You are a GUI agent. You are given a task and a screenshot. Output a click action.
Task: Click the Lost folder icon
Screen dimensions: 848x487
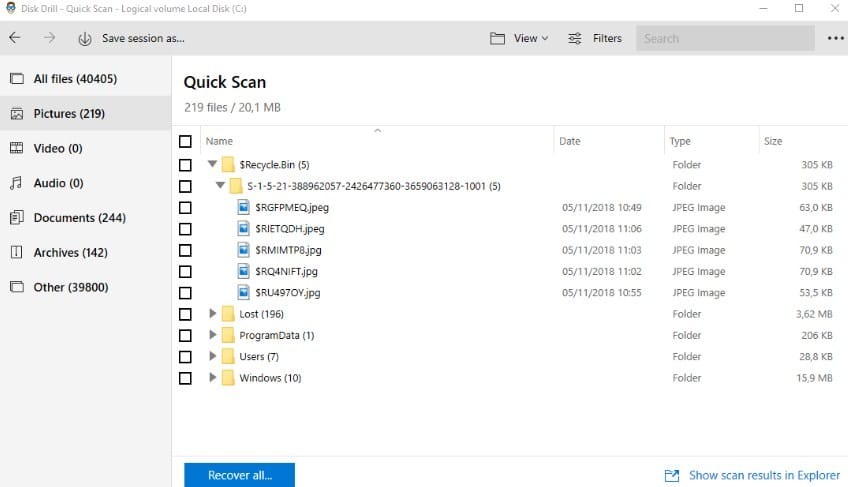(228, 314)
